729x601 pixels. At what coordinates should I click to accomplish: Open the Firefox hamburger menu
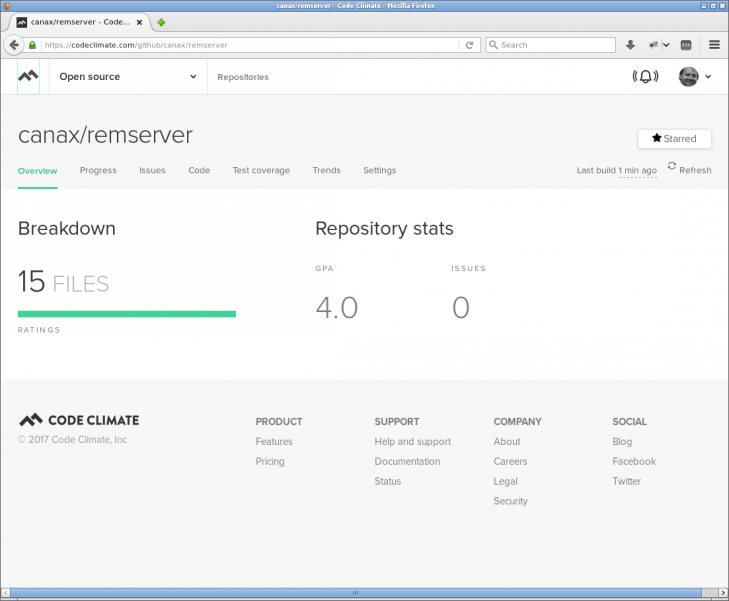[x=714, y=45]
